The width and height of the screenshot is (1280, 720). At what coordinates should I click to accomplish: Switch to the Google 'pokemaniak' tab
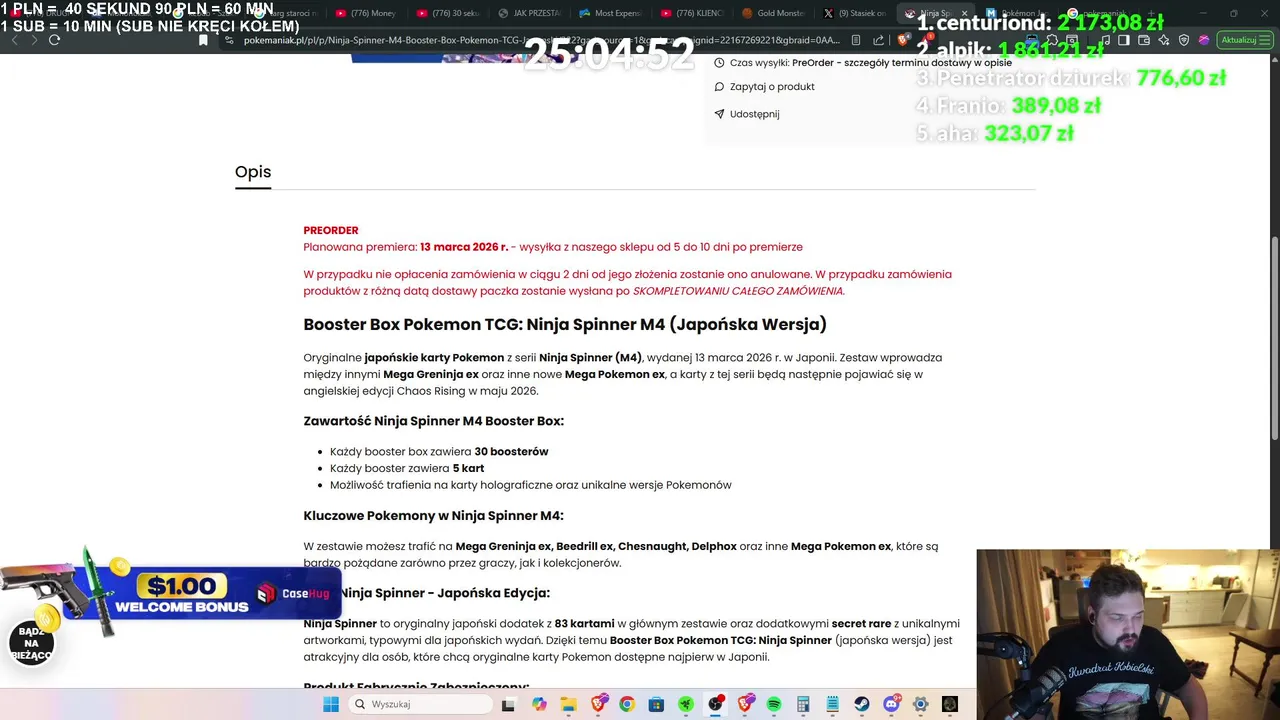pyautogui.click(x=1097, y=13)
